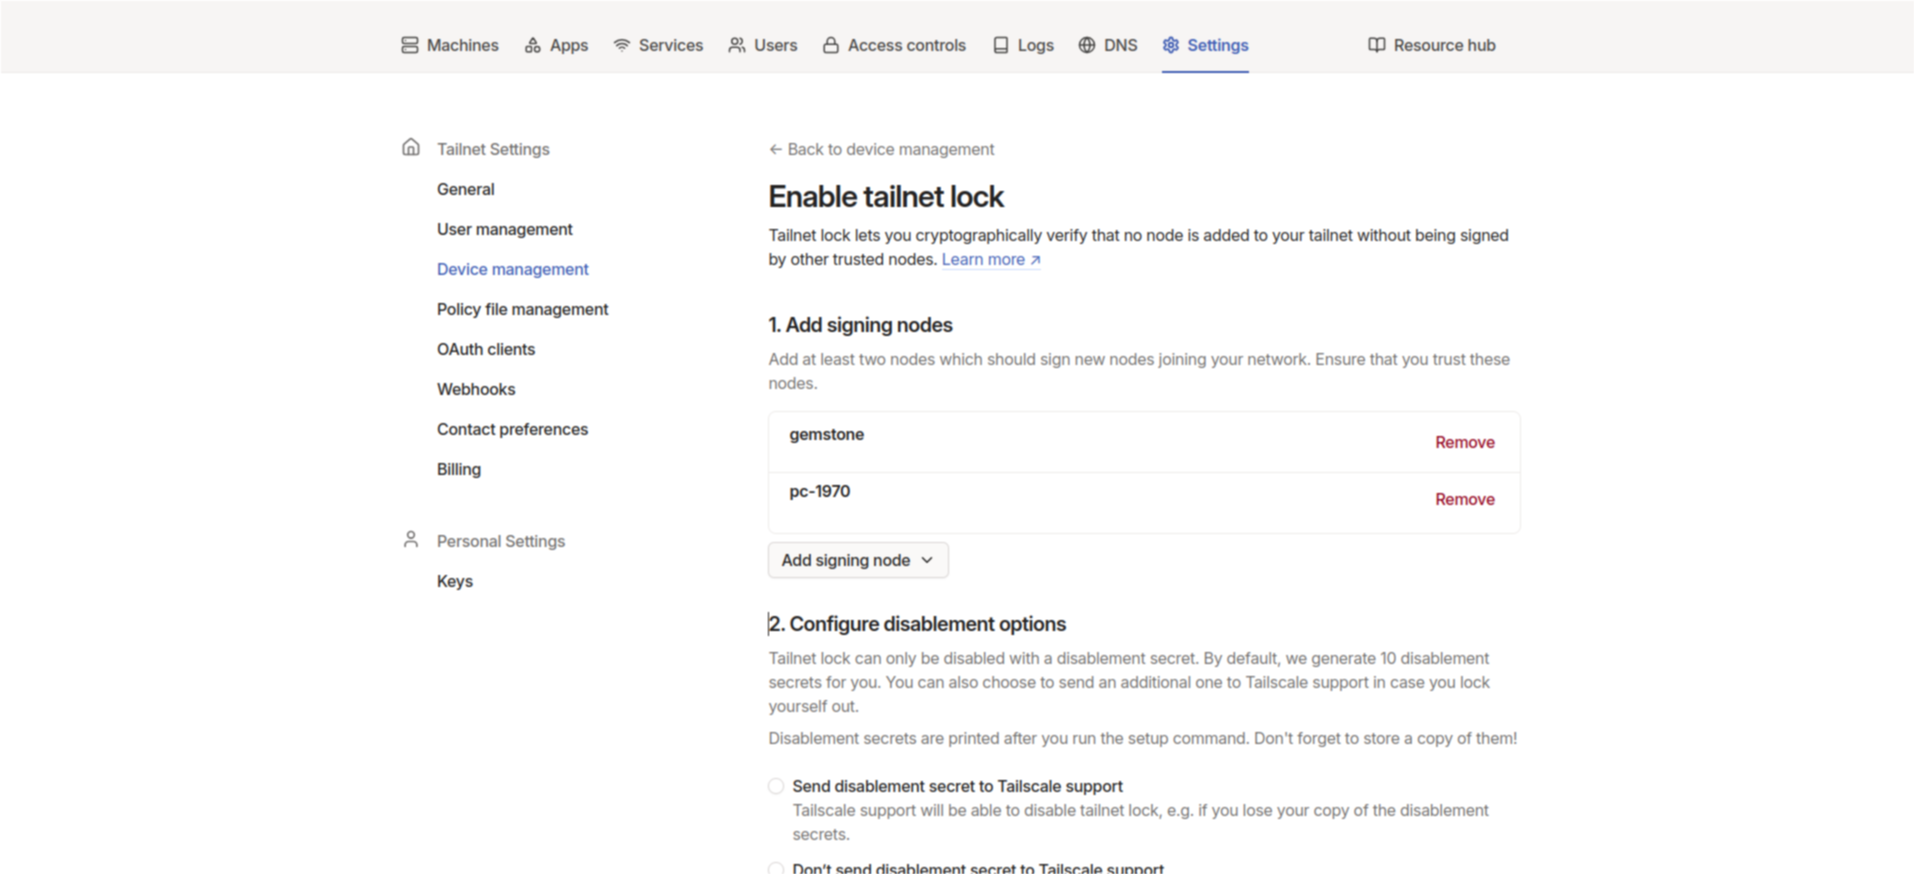Click the Add signing node chevron
The width and height of the screenshot is (1914, 874).
click(x=927, y=560)
